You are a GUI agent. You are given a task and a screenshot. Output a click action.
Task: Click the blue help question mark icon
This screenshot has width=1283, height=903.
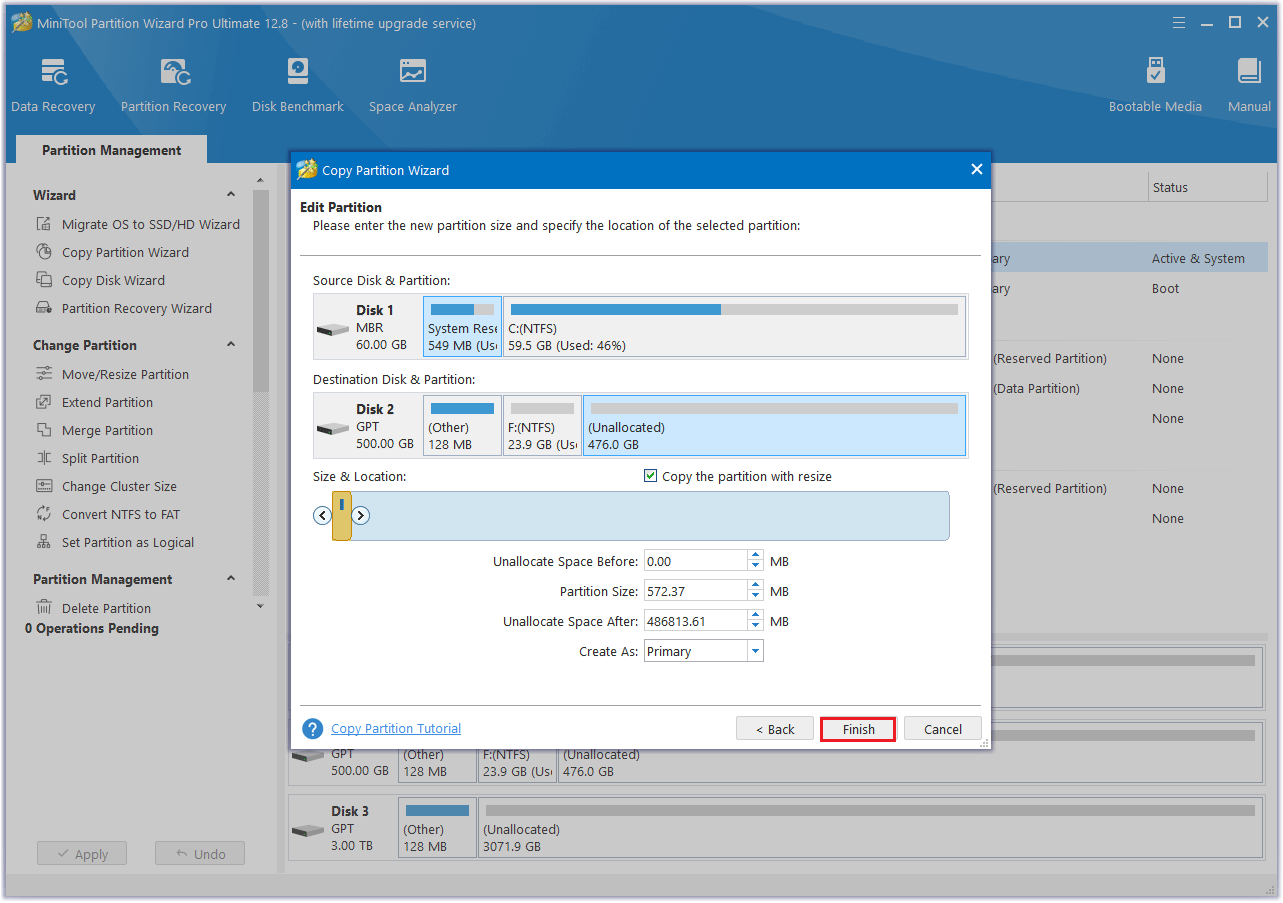tap(313, 729)
